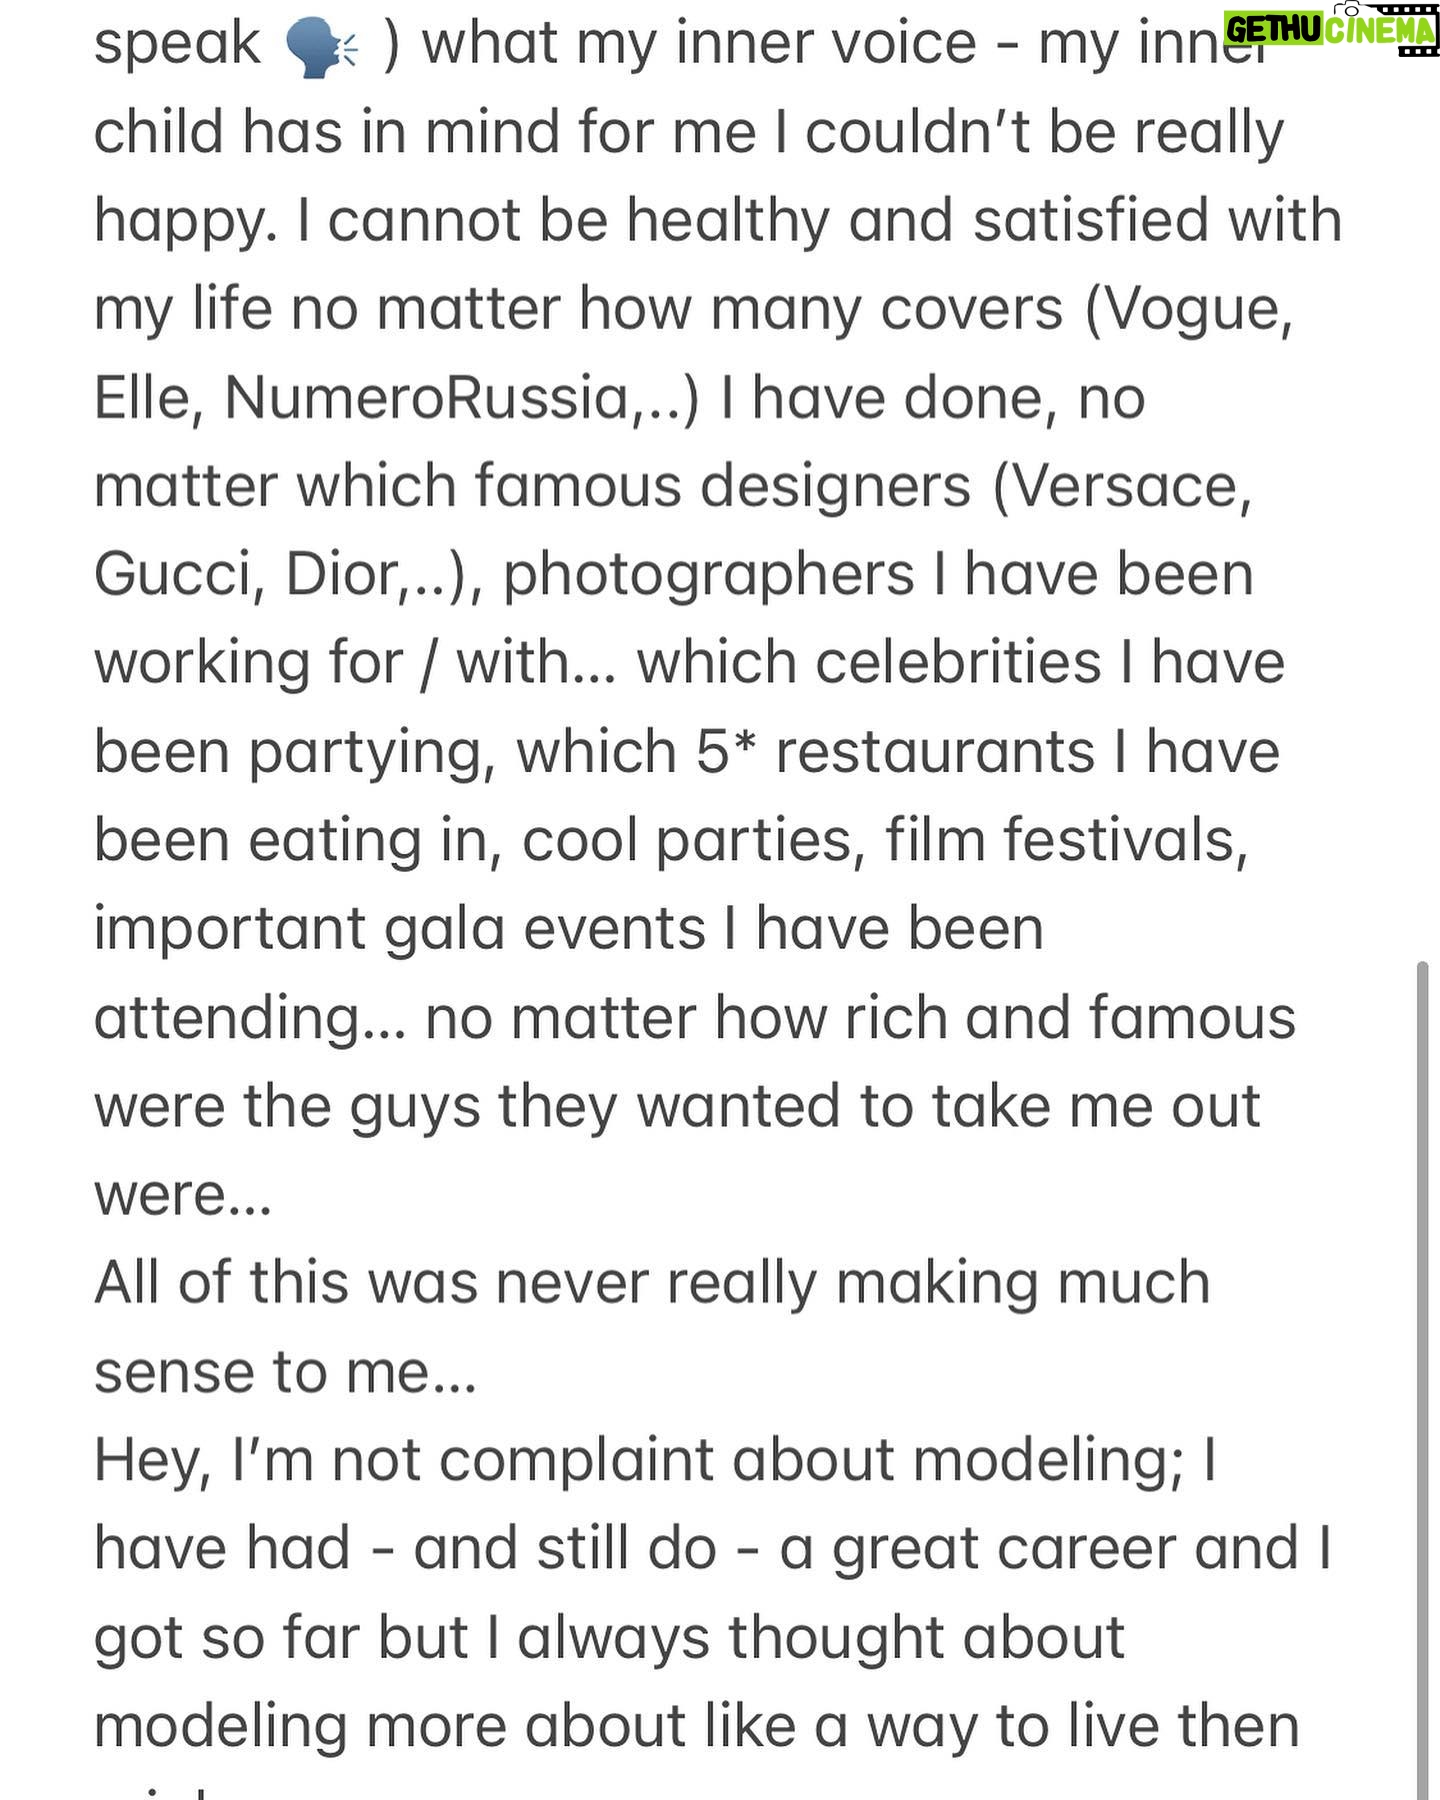Place the cursor at the word "photographers"
Screen dimensions: 1440x1800
click(x=708, y=577)
